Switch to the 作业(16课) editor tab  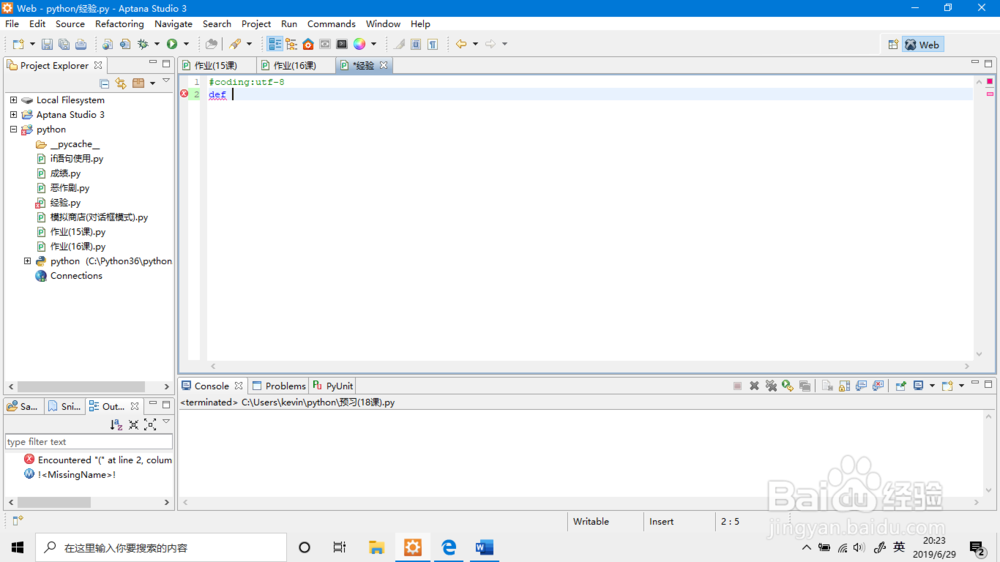295,66
